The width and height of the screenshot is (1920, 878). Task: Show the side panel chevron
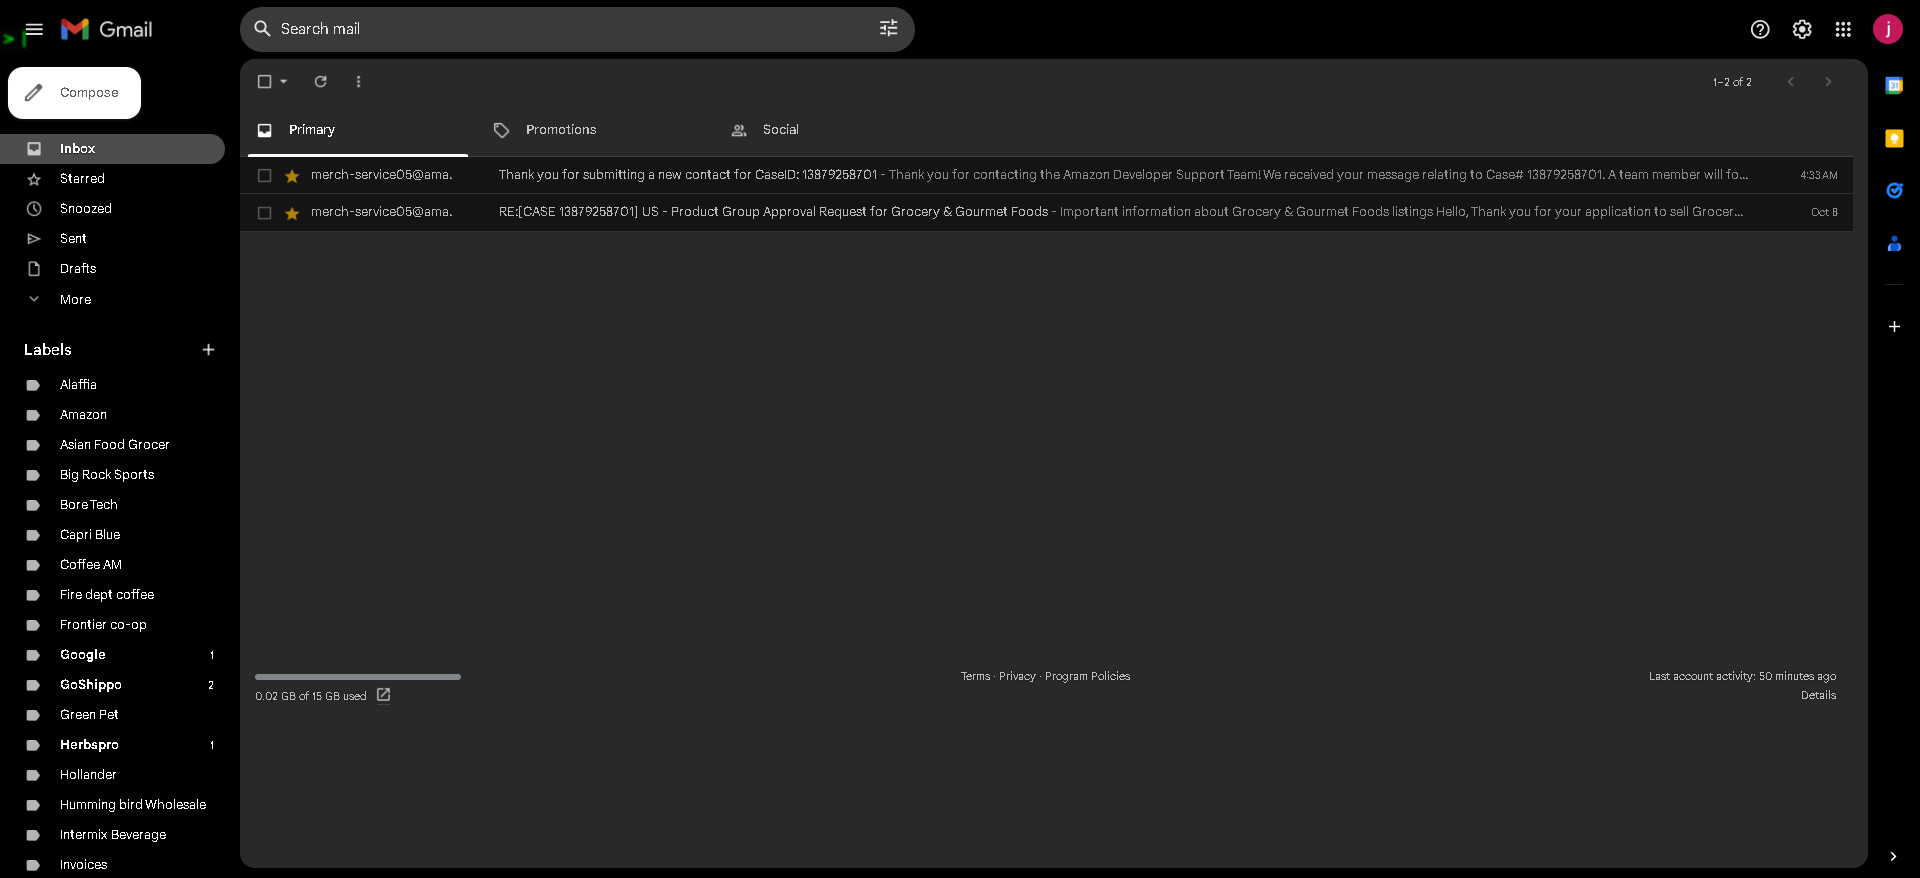point(1893,856)
